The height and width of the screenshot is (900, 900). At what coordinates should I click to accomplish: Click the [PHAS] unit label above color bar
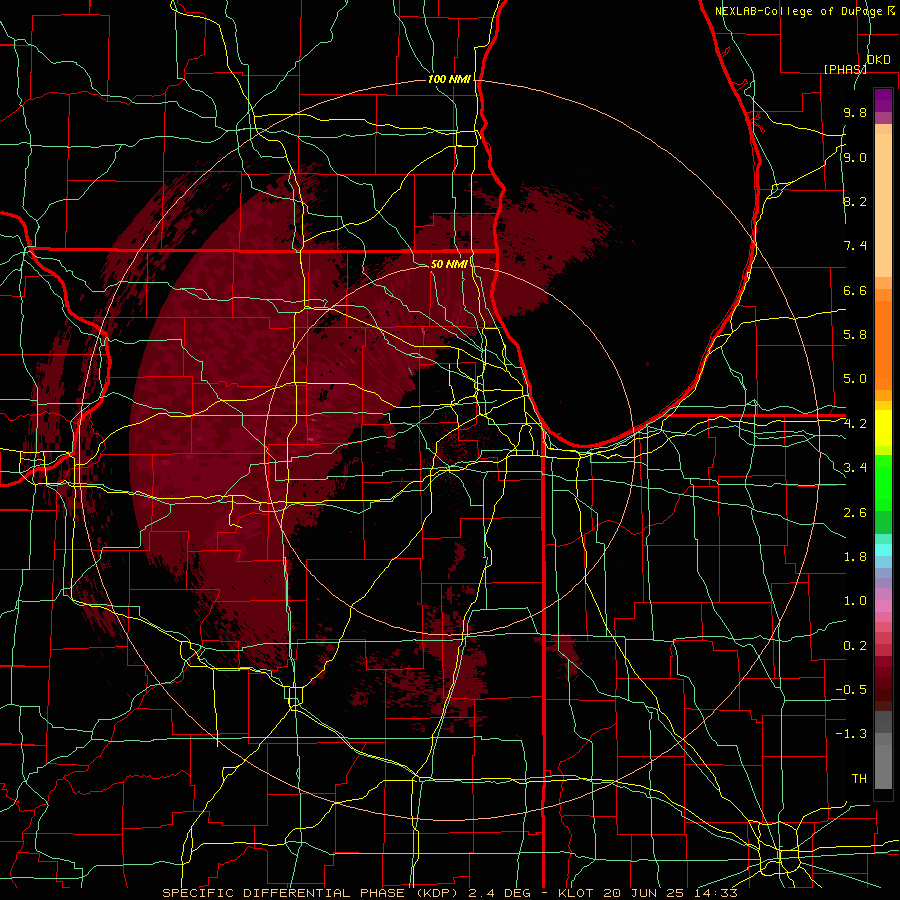[x=845, y=69]
